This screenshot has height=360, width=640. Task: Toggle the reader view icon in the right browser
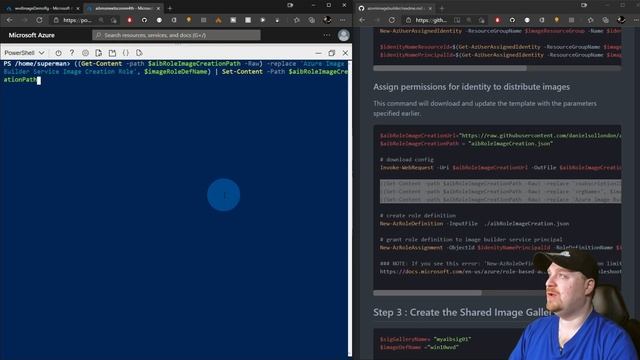point(457,20)
